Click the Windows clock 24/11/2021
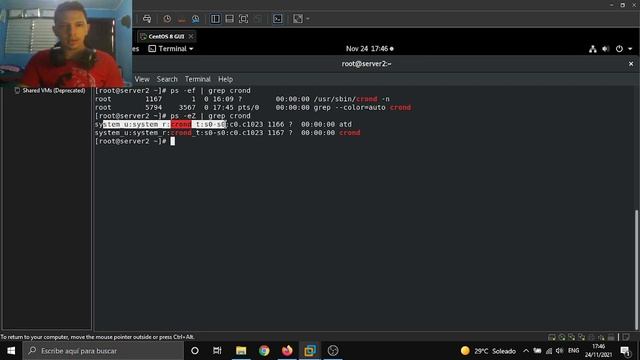The height and width of the screenshot is (360, 640). [598, 351]
